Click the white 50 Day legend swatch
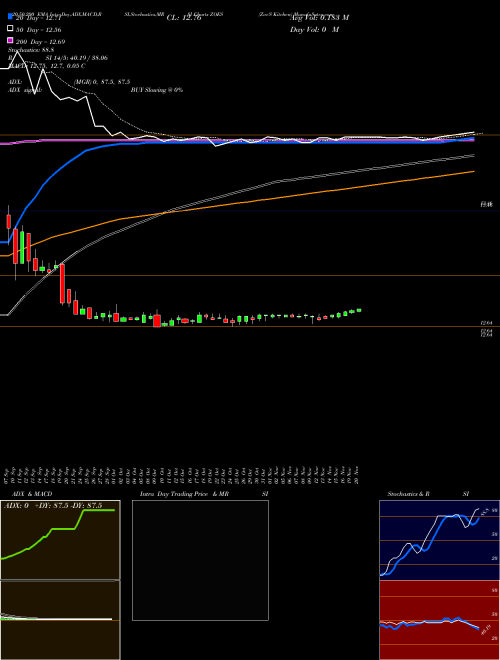The width and height of the screenshot is (500, 660). (x=11, y=29)
